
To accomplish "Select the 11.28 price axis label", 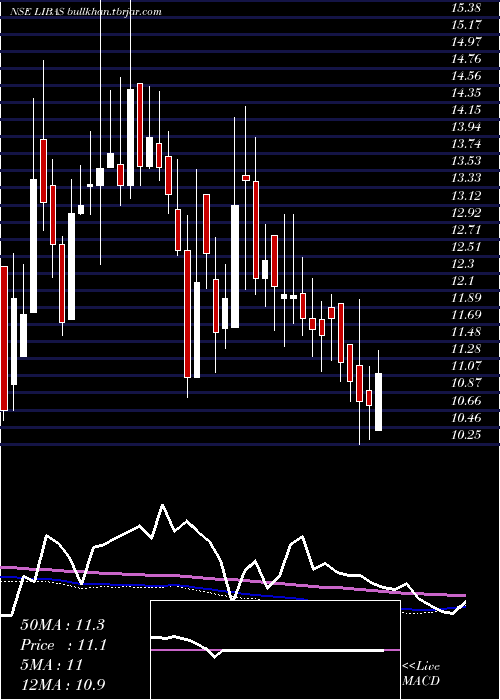I will tap(466, 349).
